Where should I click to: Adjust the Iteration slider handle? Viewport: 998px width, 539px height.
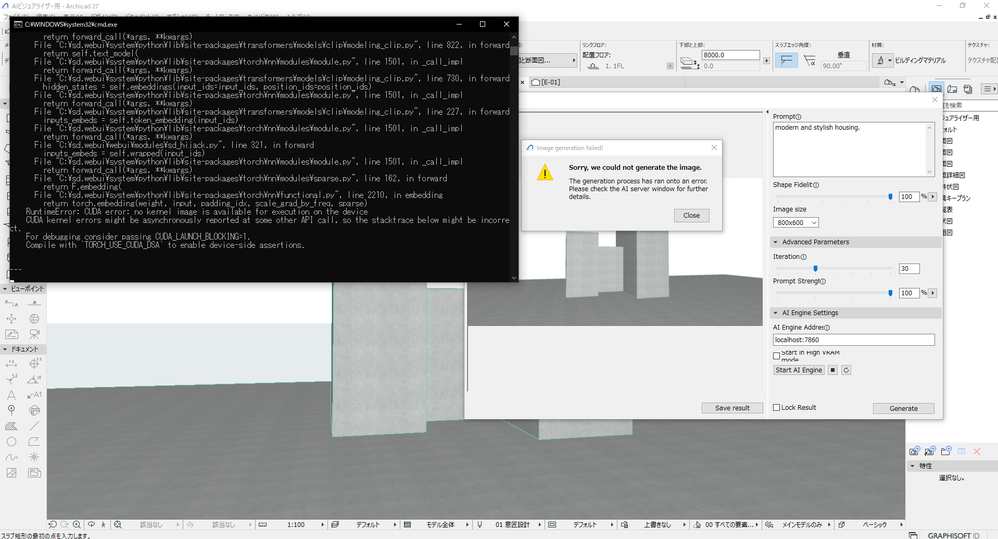pos(815,269)
